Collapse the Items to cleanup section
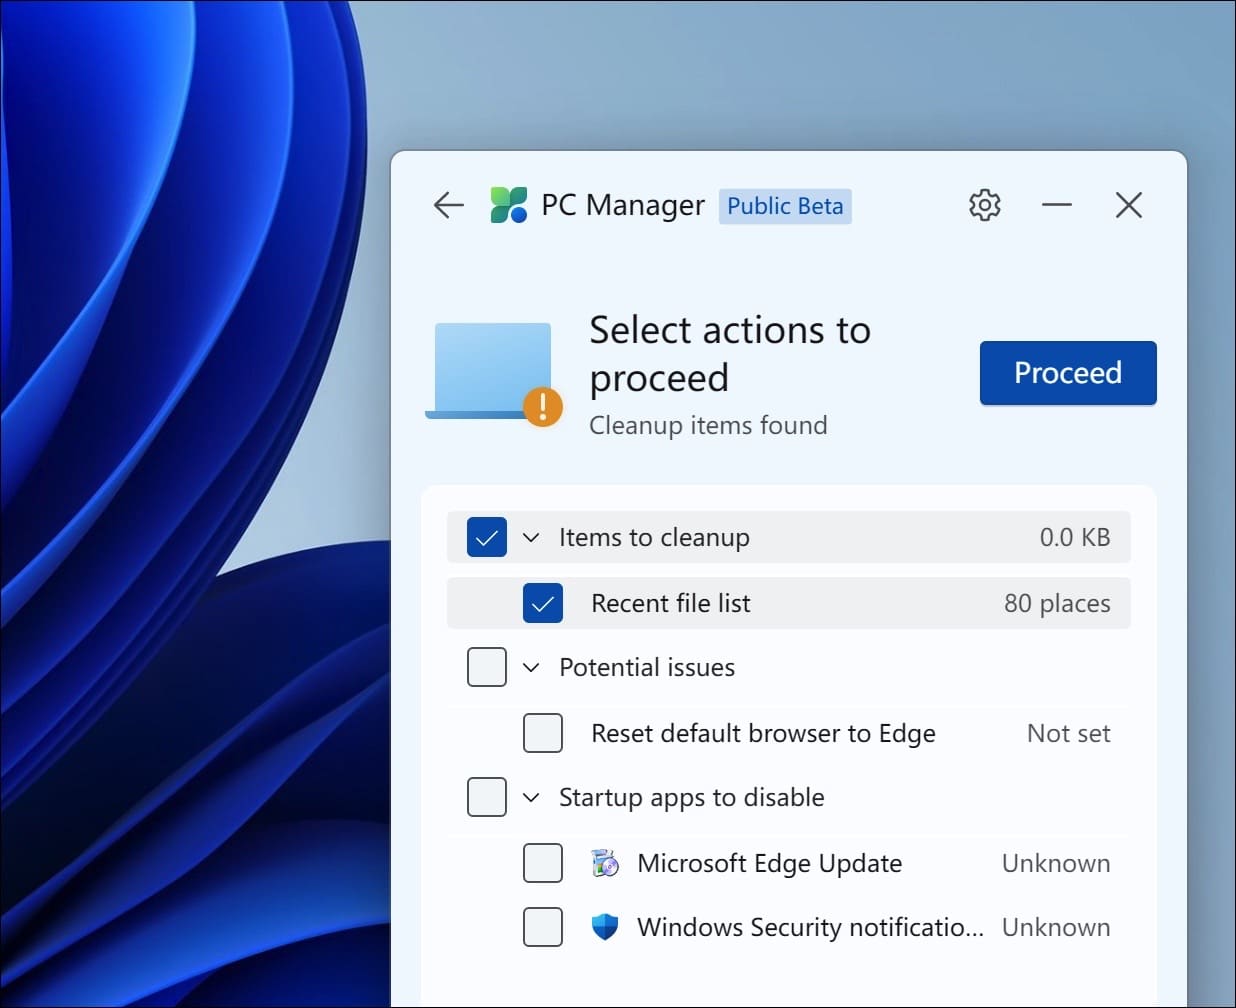Image resolution: width=1236 pixels, height=1008 pixels. click(532, 537)
